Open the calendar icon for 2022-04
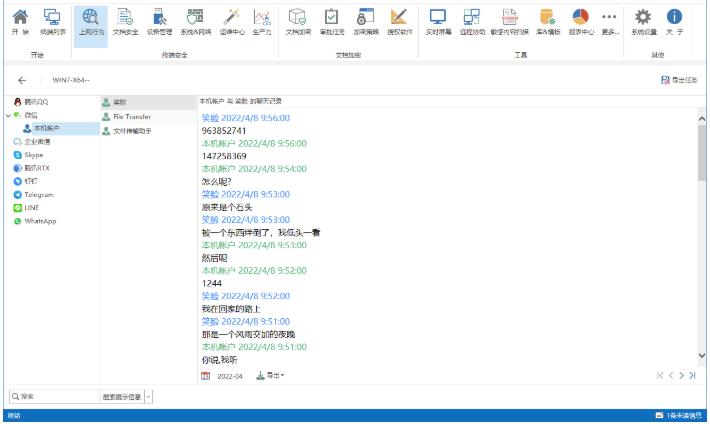 tap(206, 375)
